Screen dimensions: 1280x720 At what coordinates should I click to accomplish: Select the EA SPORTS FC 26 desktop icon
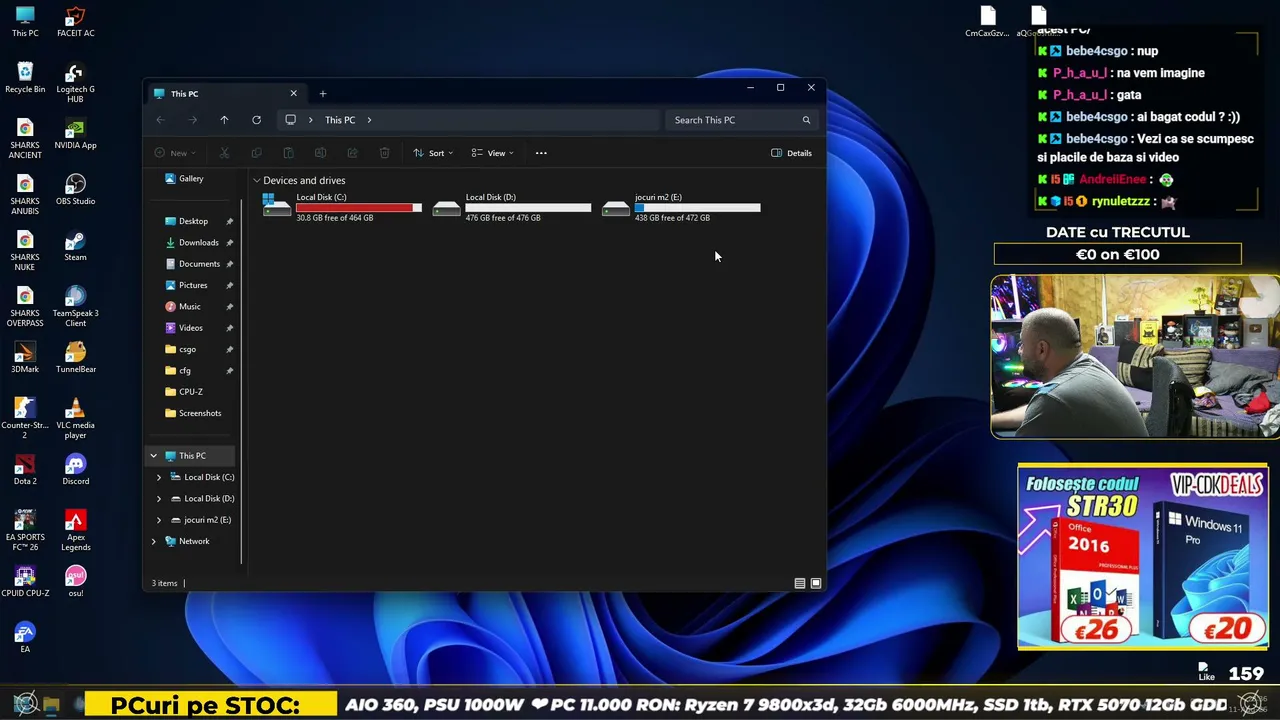(25, 531)
